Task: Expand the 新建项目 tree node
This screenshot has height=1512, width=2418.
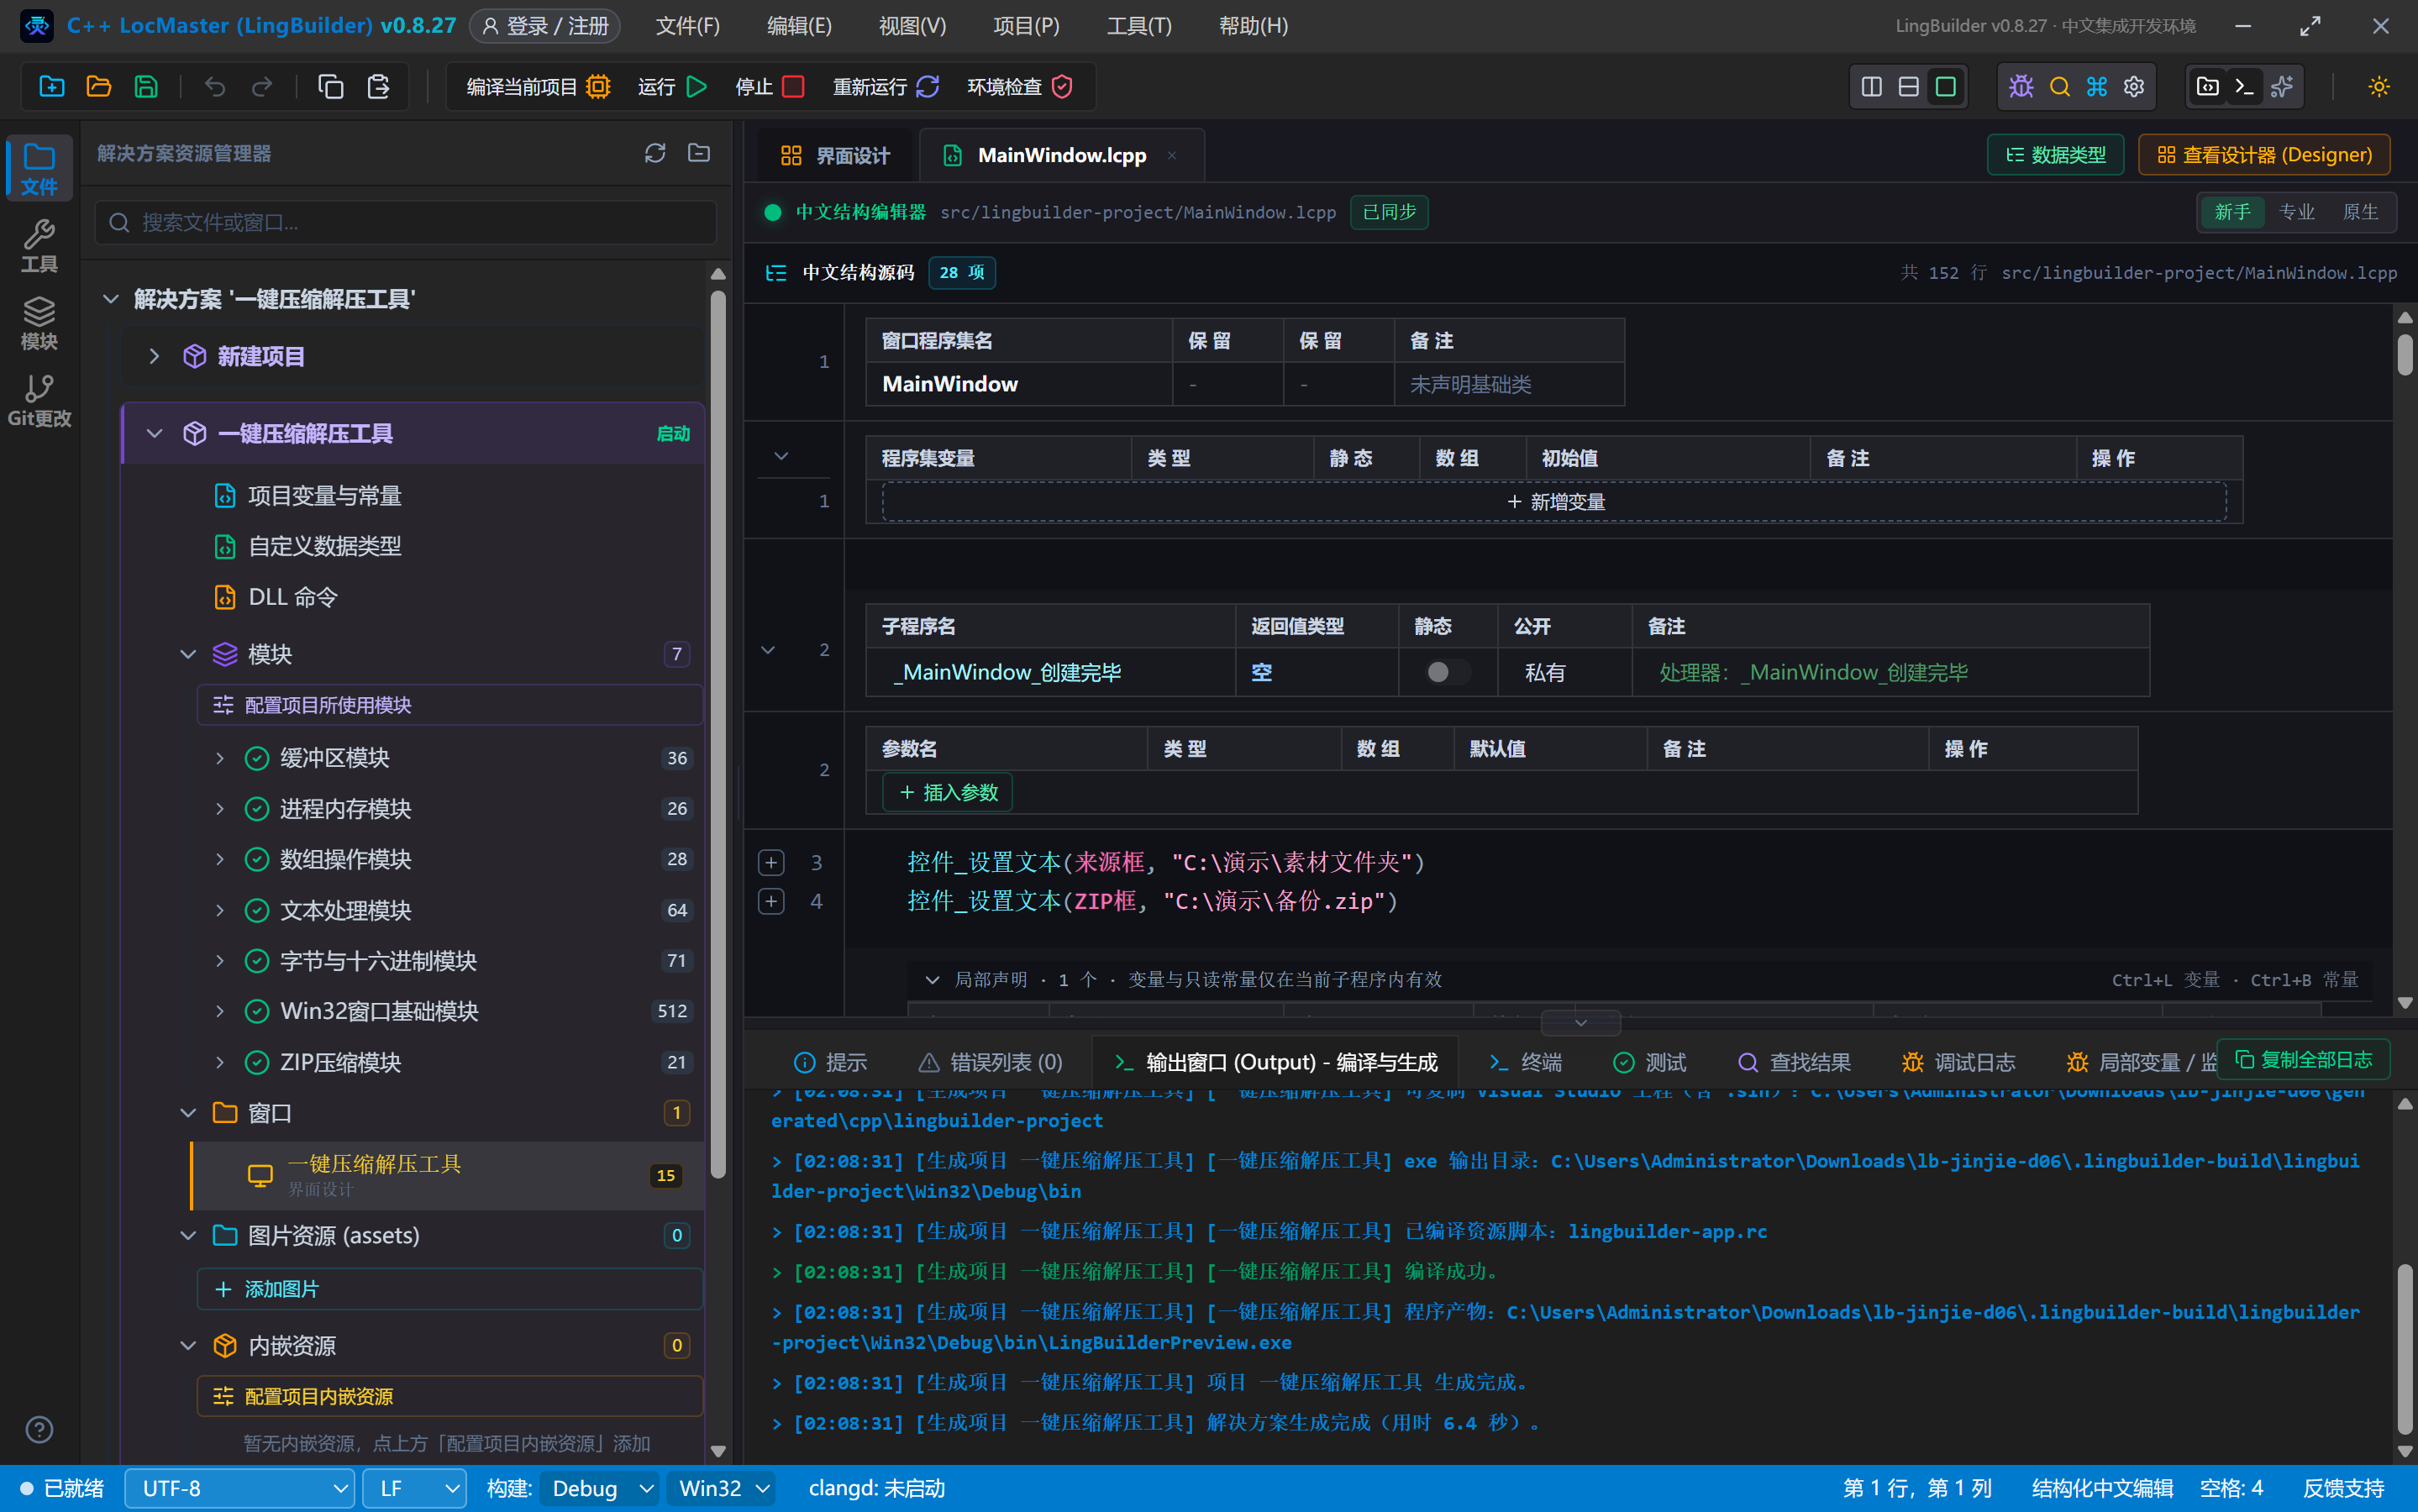Action: pyautogui.click(x=154, y=356)
